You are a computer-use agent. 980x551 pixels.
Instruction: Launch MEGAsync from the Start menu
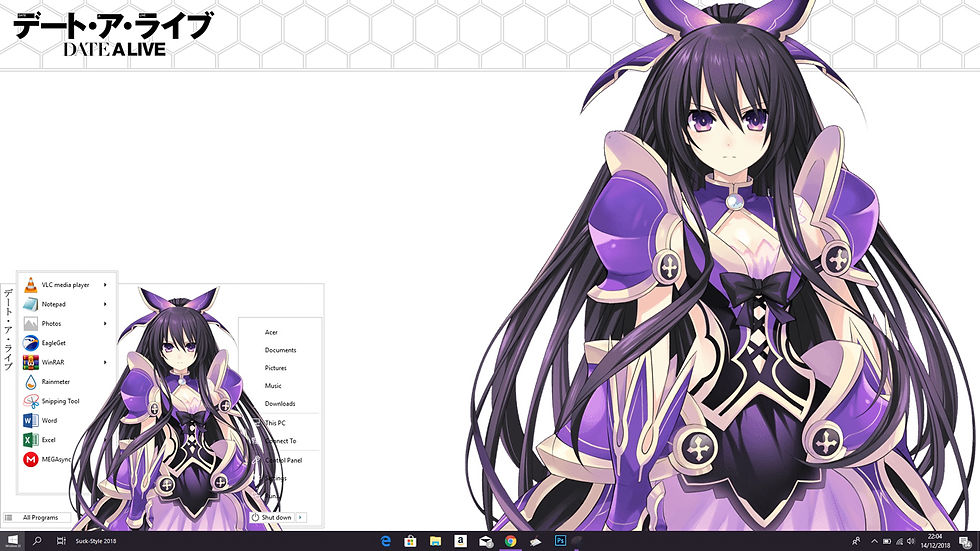tap(48, 459)
